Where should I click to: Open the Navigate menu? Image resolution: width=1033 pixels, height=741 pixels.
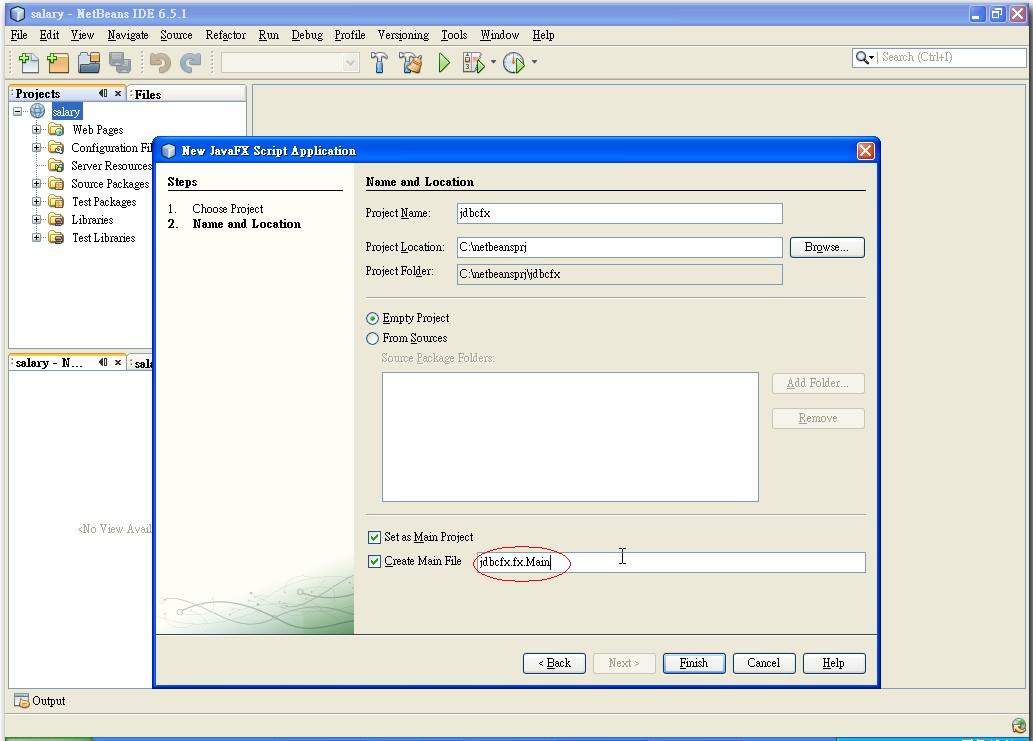click(x=128, y=35)
